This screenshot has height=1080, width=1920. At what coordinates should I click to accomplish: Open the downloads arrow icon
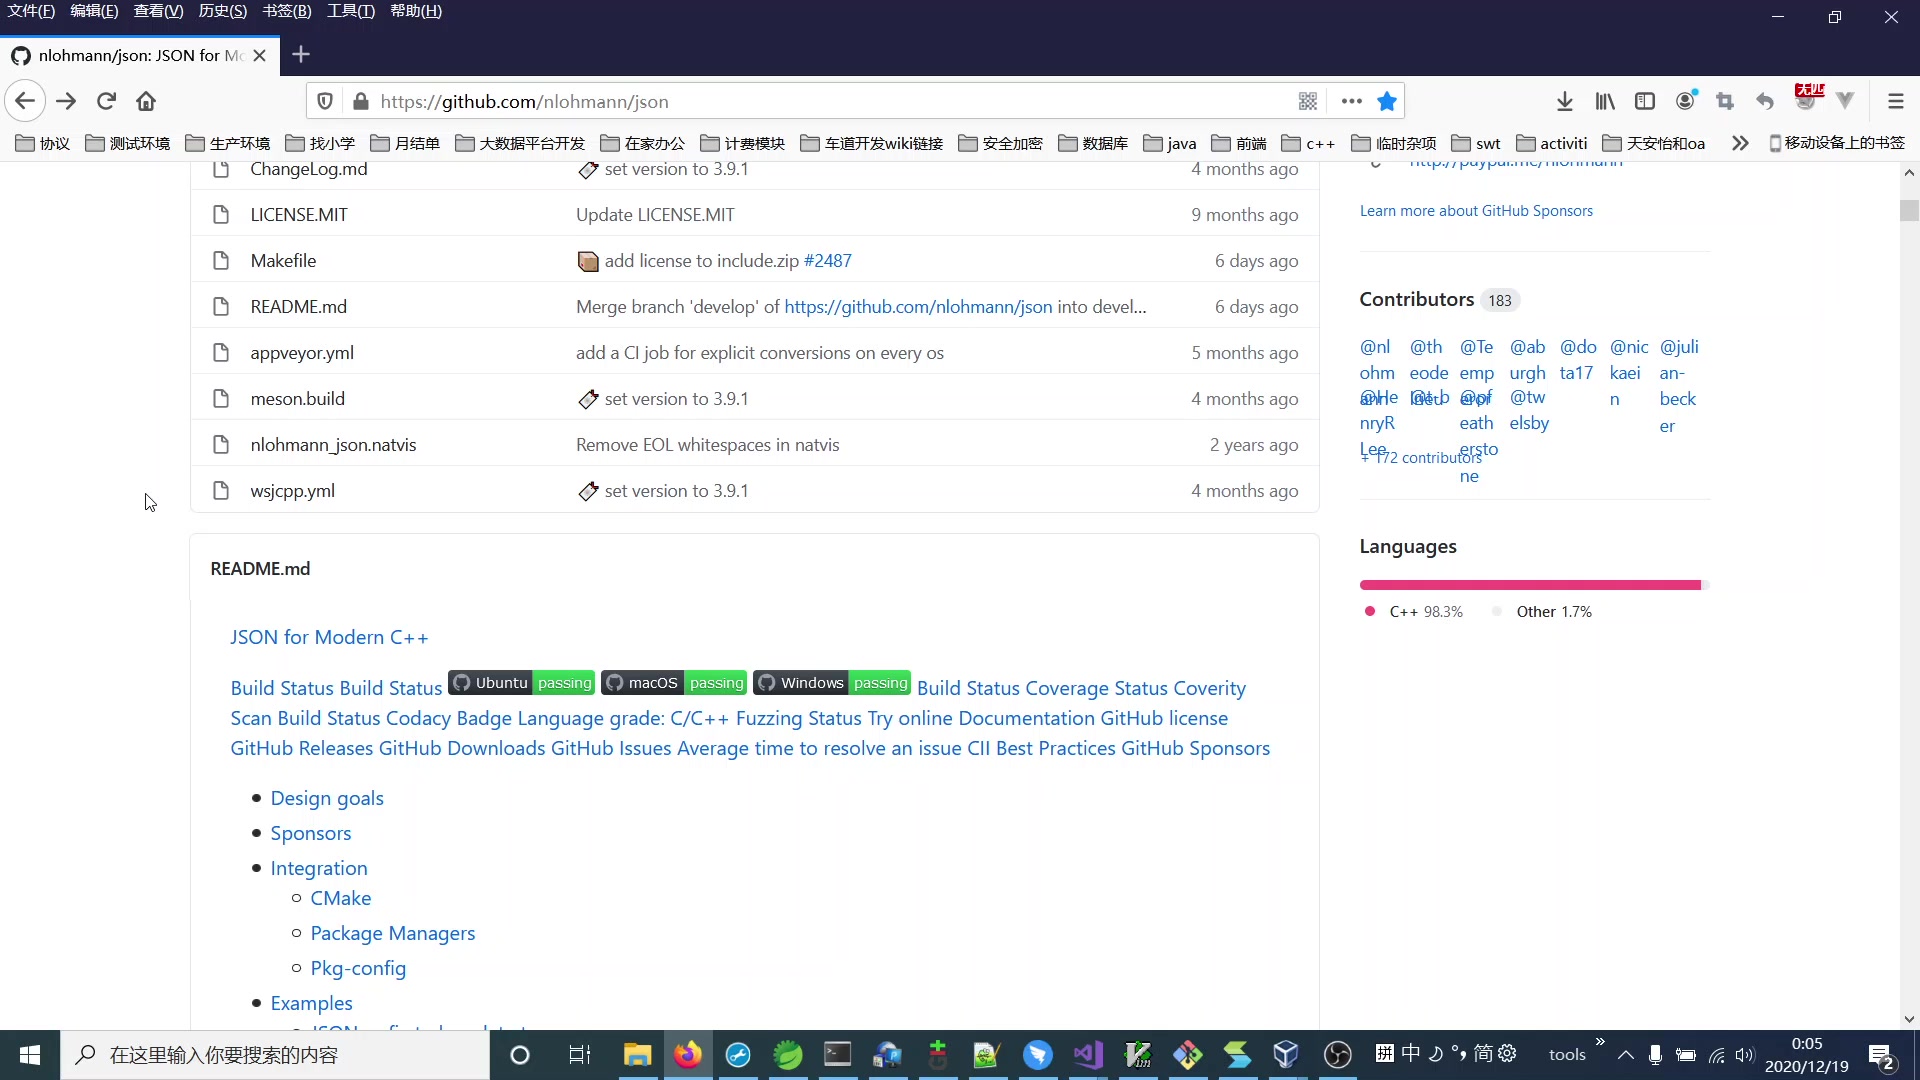(x=1565, y=101)
